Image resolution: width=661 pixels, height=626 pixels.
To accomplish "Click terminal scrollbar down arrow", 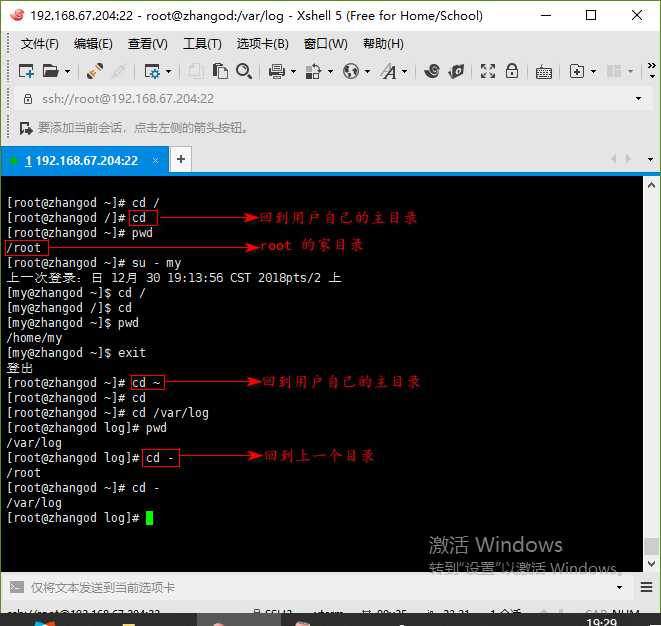I will point(651,564).
